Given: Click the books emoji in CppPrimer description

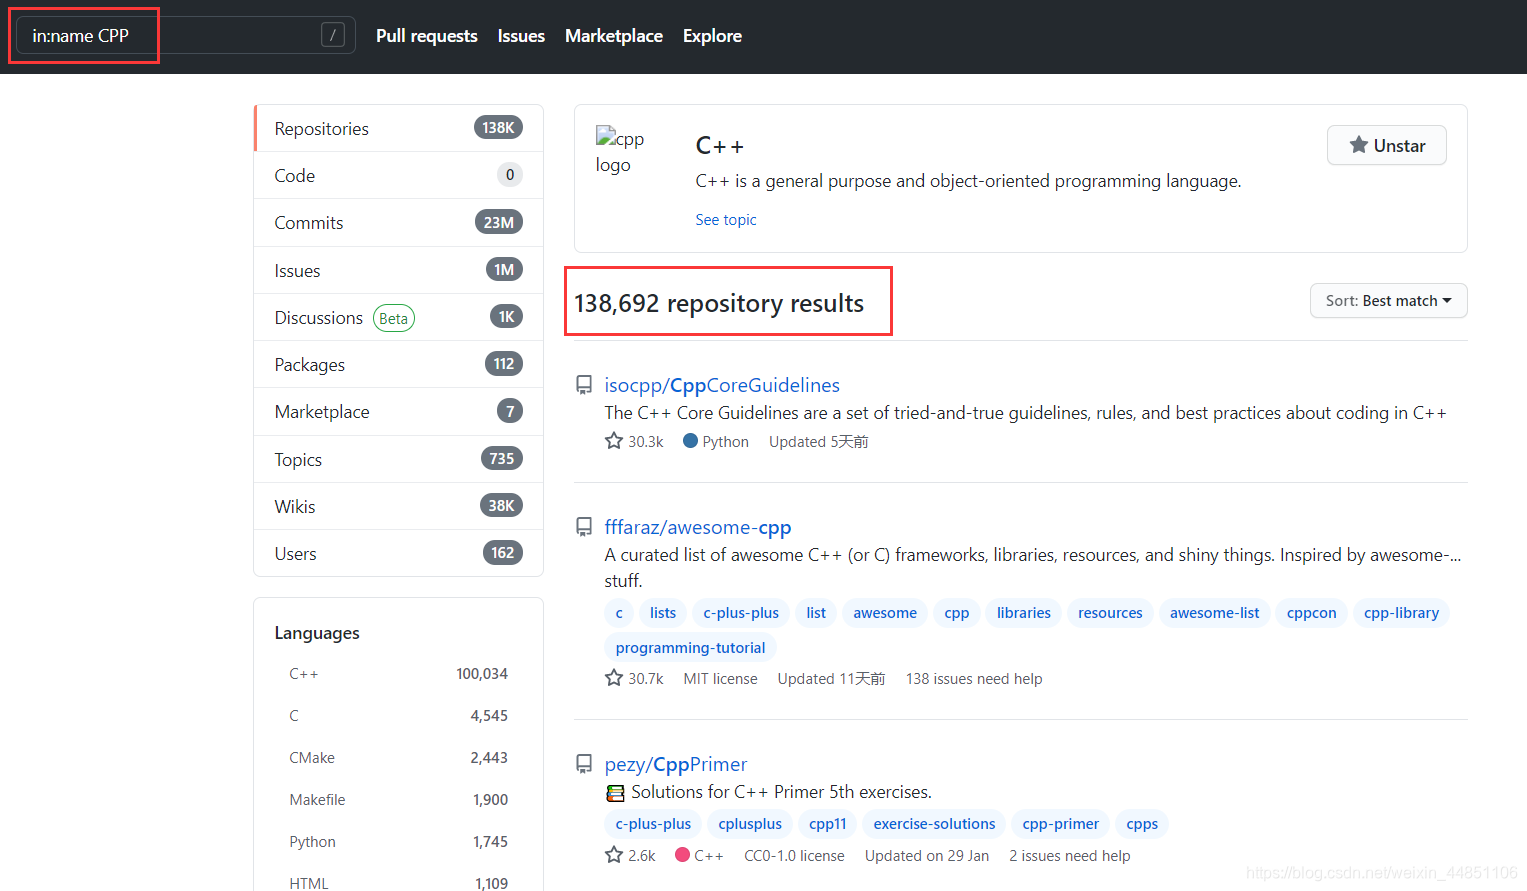Looking at the screenshot, I should click(x=616, y=793).
